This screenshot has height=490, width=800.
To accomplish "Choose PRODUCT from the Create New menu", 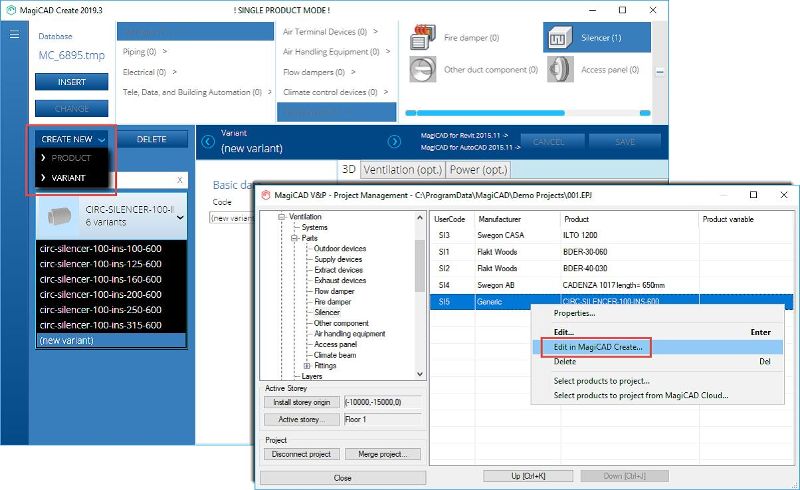I will pos(71,158).
